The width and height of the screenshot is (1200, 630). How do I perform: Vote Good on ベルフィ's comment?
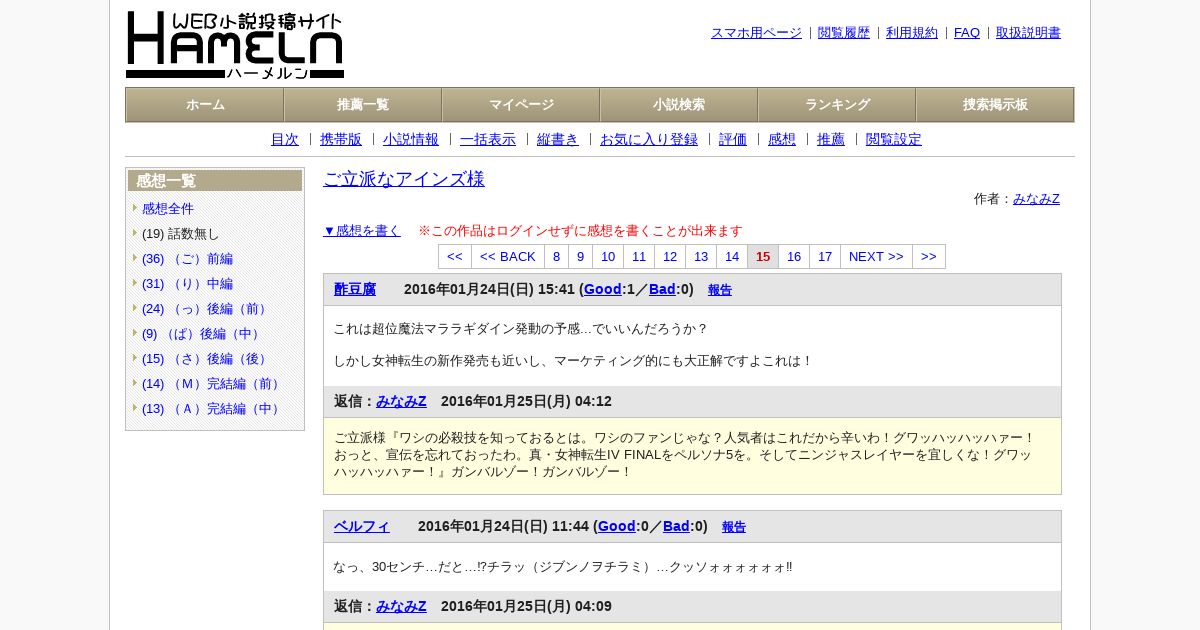617,527
